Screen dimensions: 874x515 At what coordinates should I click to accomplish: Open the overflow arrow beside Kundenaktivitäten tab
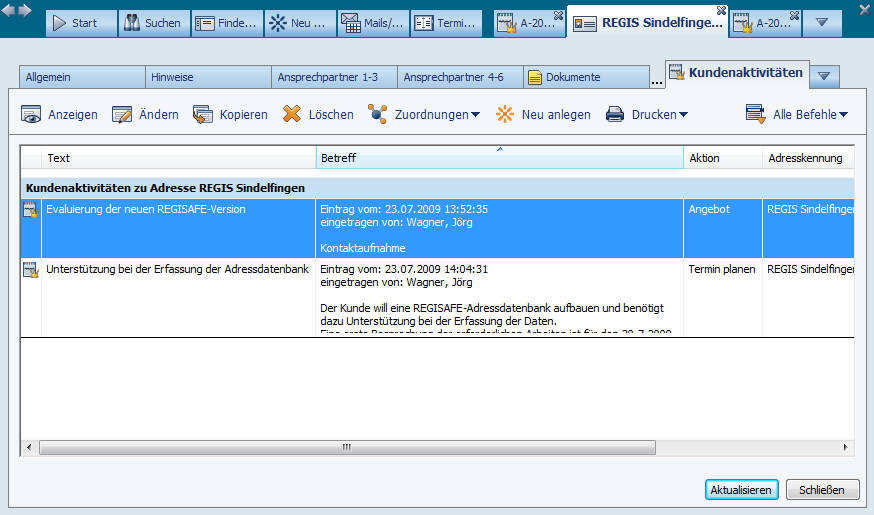point(825,75)
